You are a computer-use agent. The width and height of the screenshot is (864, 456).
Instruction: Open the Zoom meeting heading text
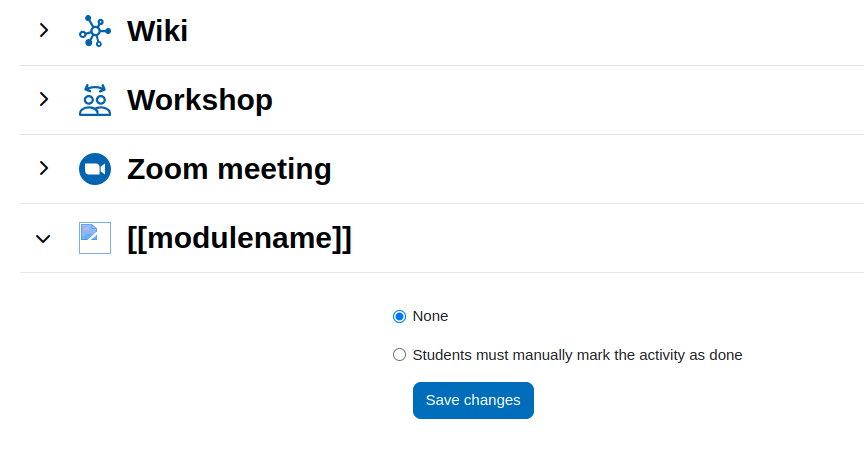tap(229, 169)
